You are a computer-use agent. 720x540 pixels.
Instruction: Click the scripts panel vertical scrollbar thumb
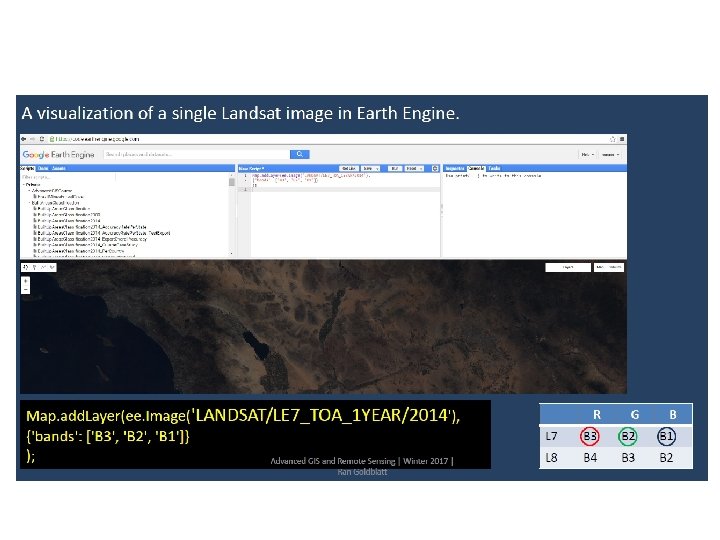pyautogui.click(x=232, y=182)
